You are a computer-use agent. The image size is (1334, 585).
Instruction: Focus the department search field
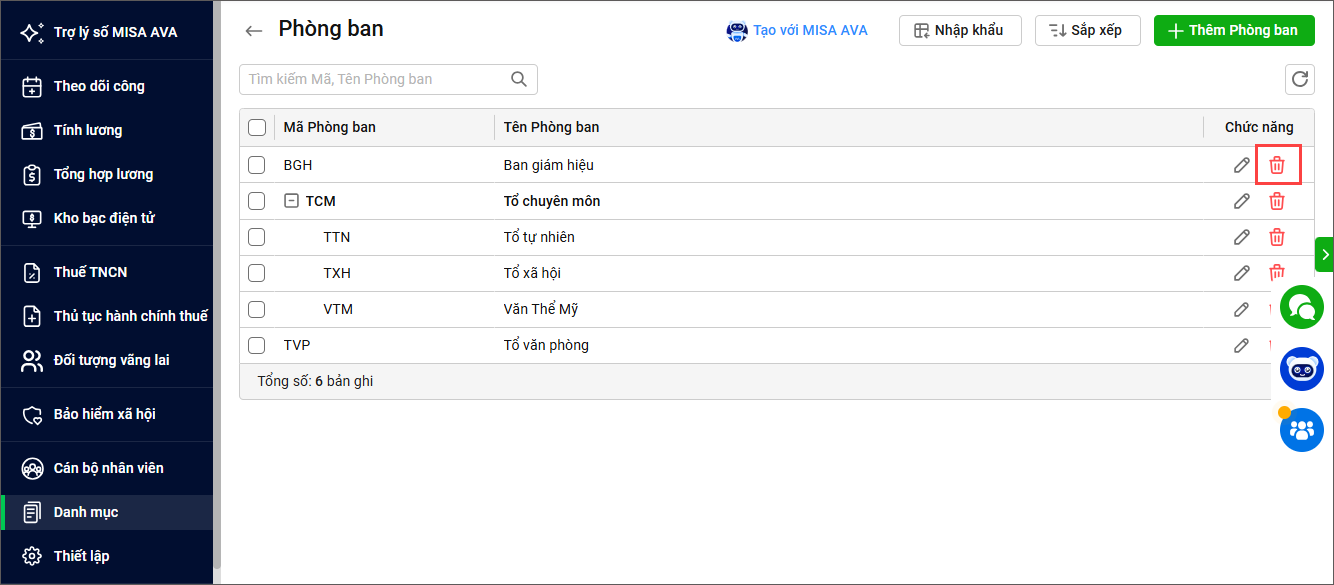pos(377,80)
